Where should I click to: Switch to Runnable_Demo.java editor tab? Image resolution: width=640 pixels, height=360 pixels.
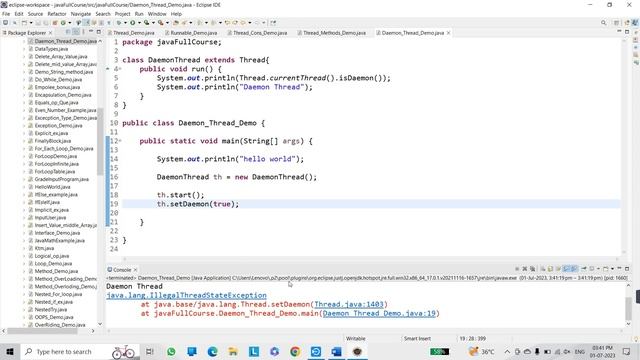[x=193, y=33]
